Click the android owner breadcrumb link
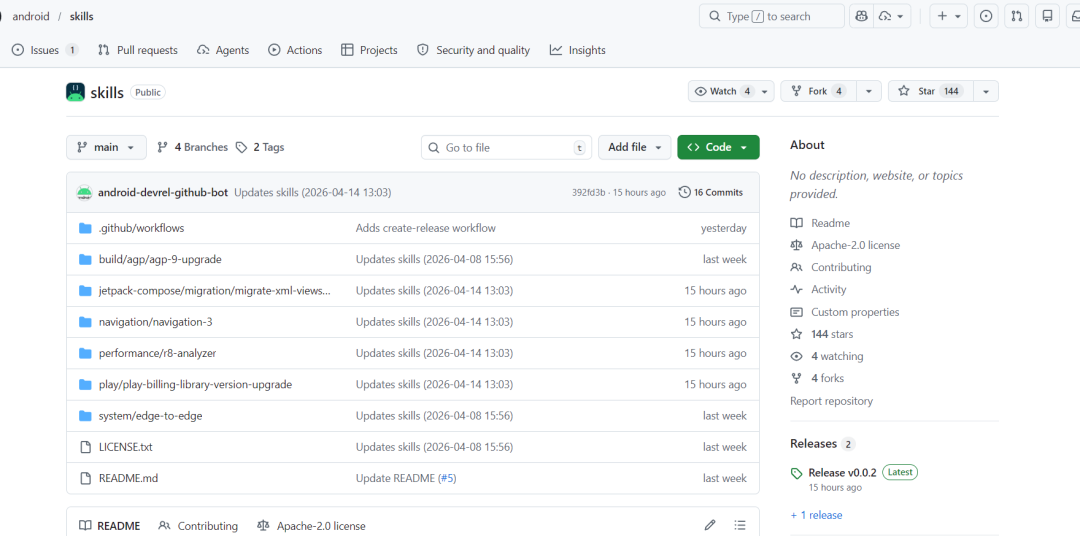The width and height of the screenshot is (1080, 536). (32, 16)
